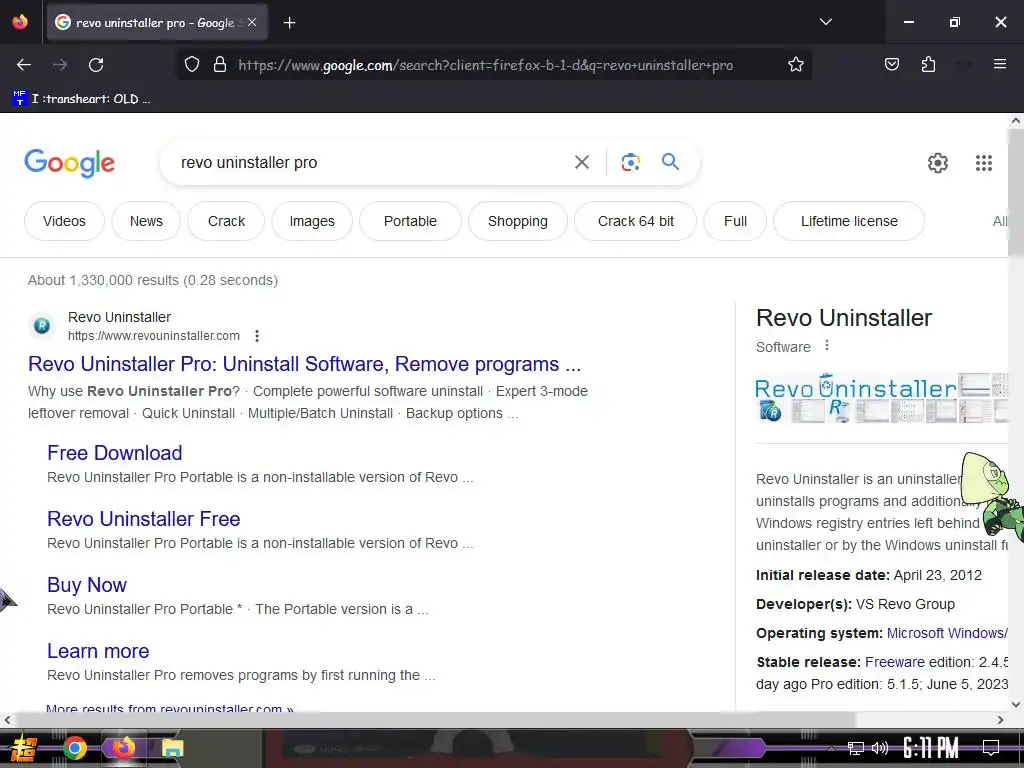
Task: Open the Revo Uninstaller Free sitelink
Action: click(144, 519)
